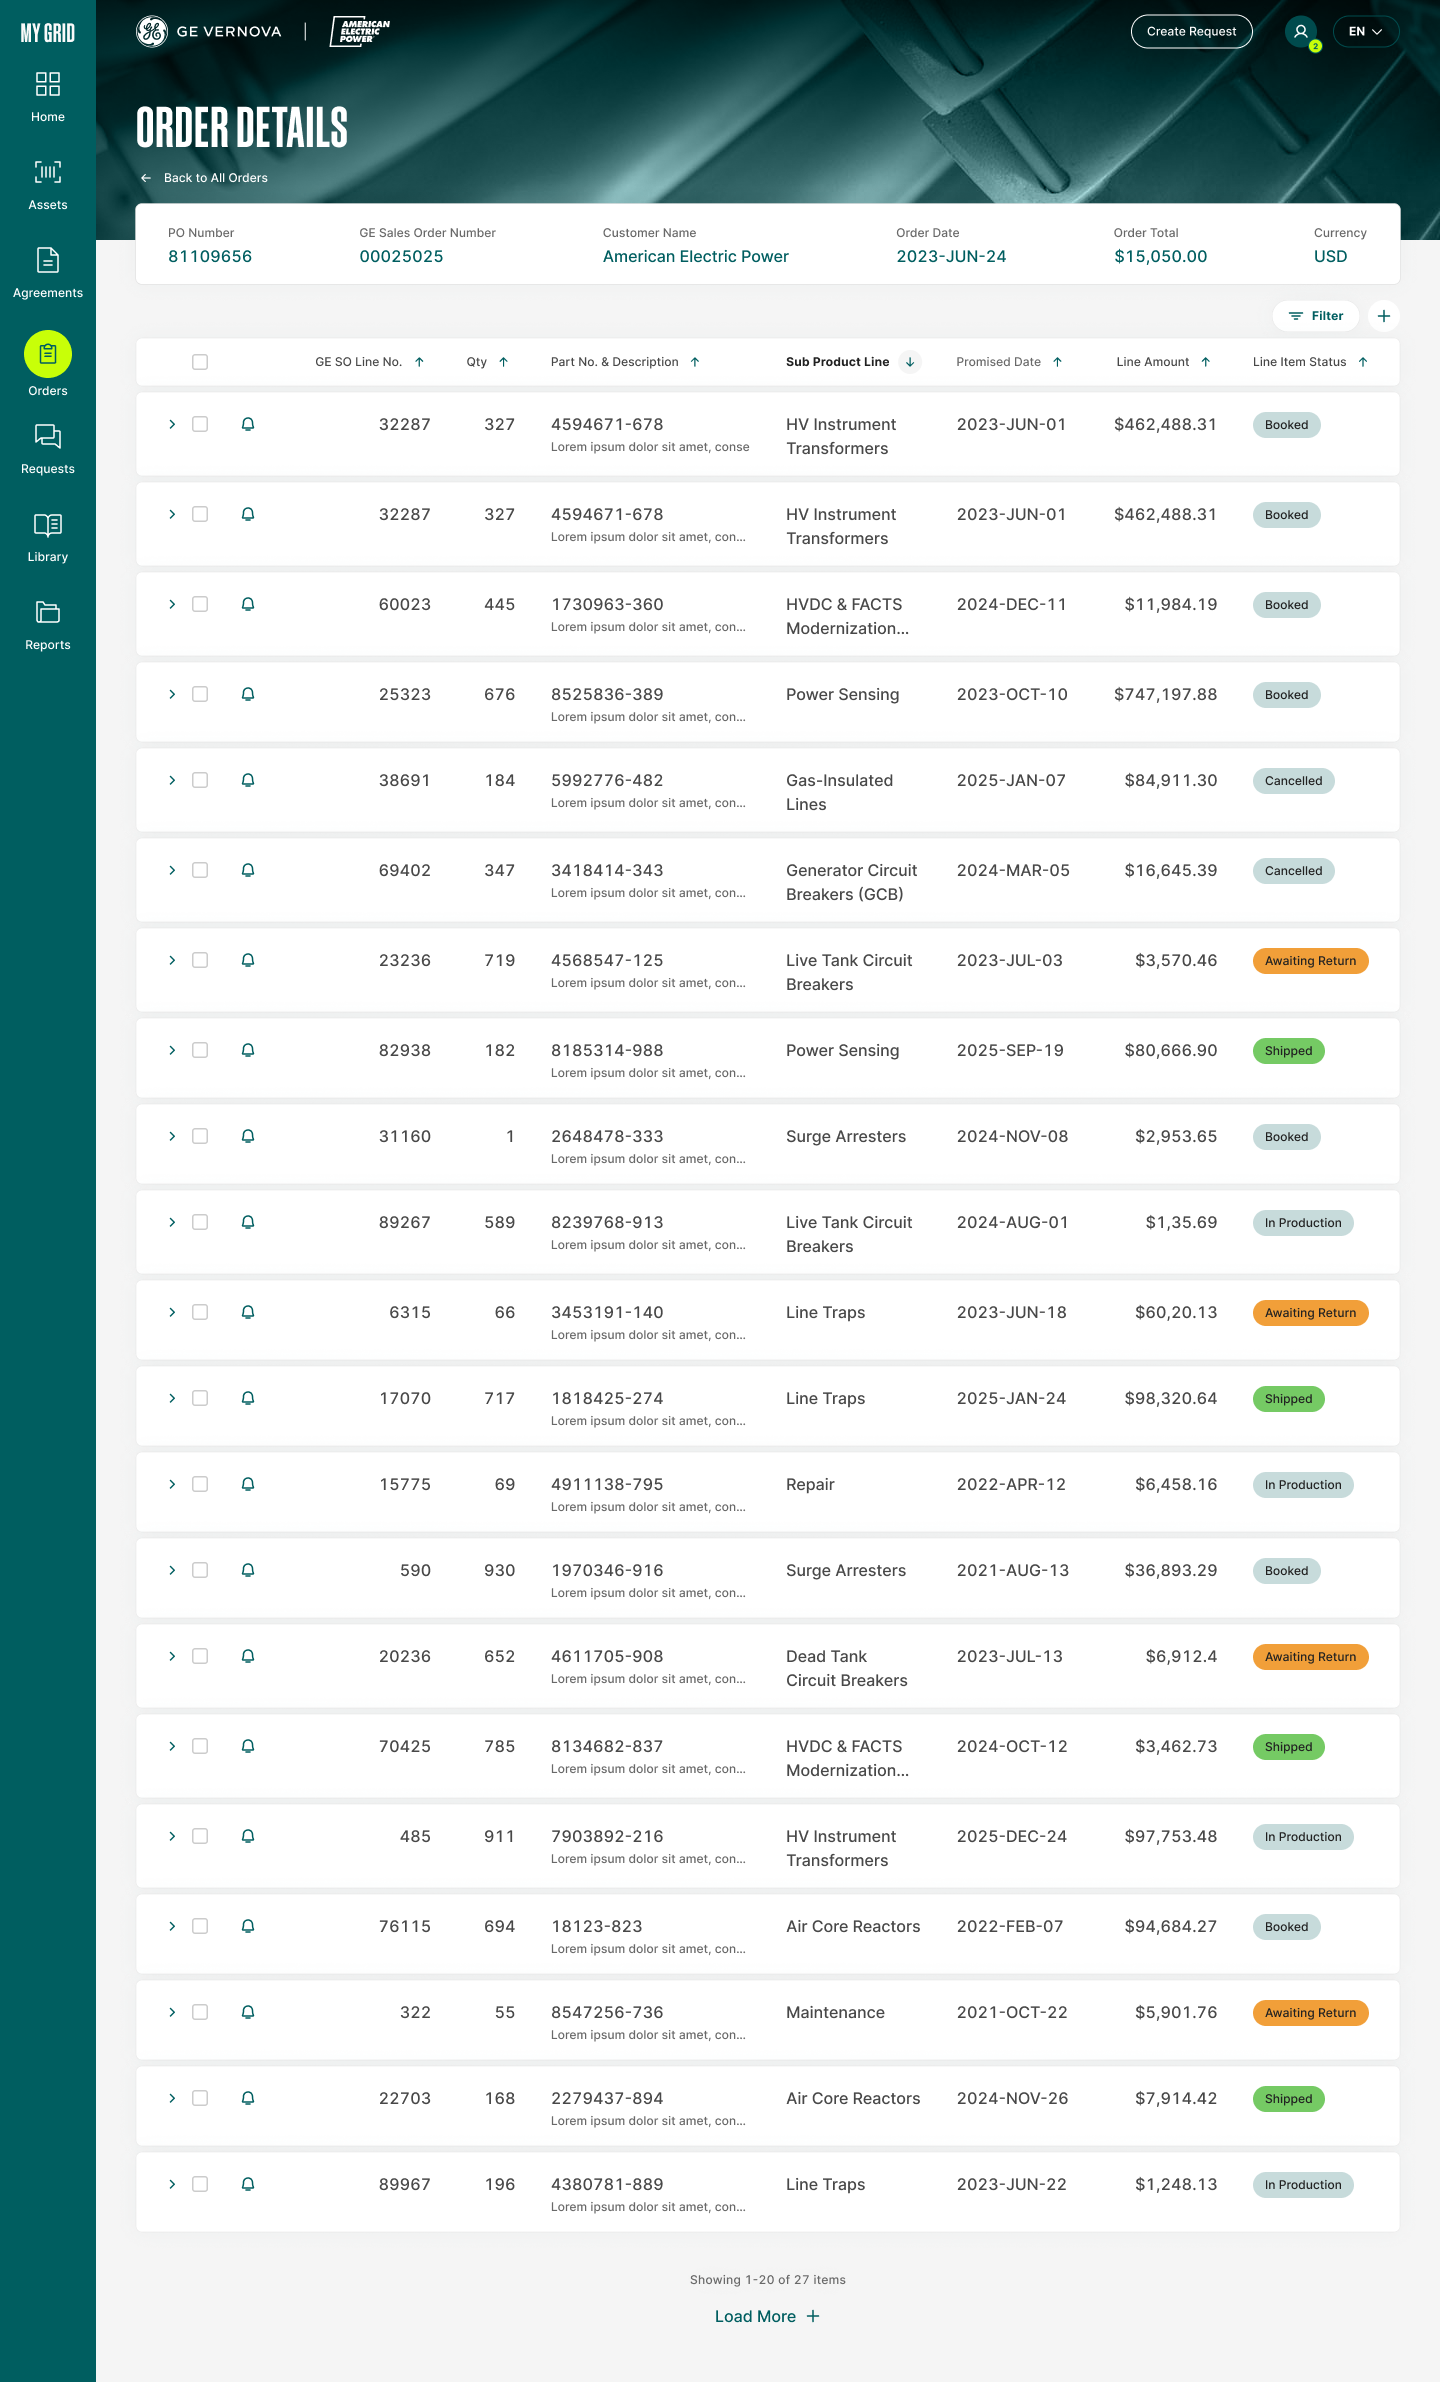Click Cancelled badge for line 38691
The image size is (1440, 2382).
[1293, 781]
